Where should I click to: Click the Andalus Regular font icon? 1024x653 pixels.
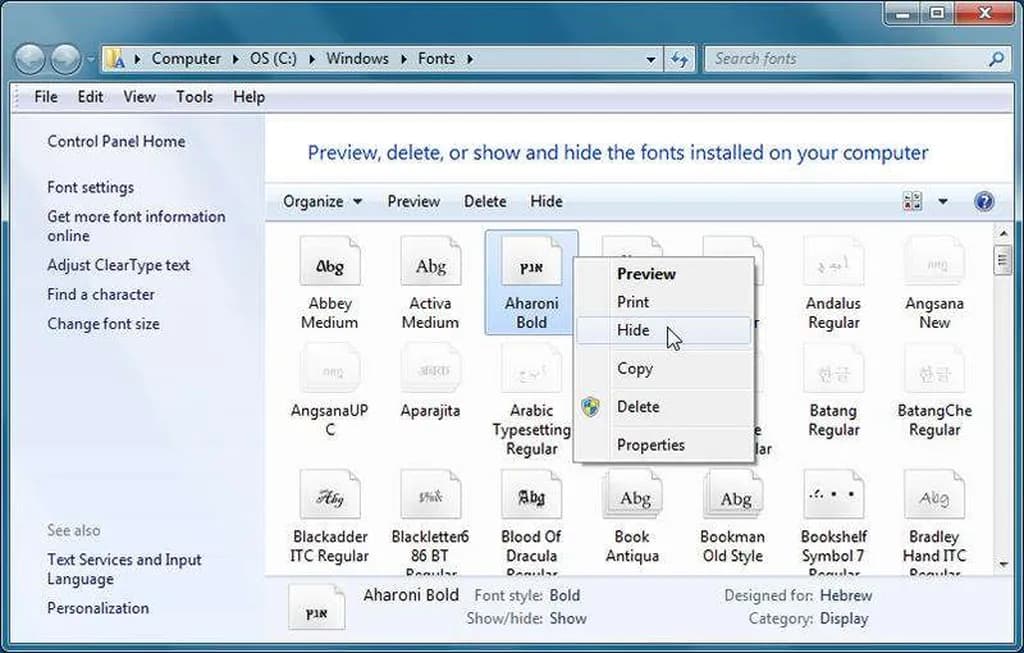click(833, 267)
